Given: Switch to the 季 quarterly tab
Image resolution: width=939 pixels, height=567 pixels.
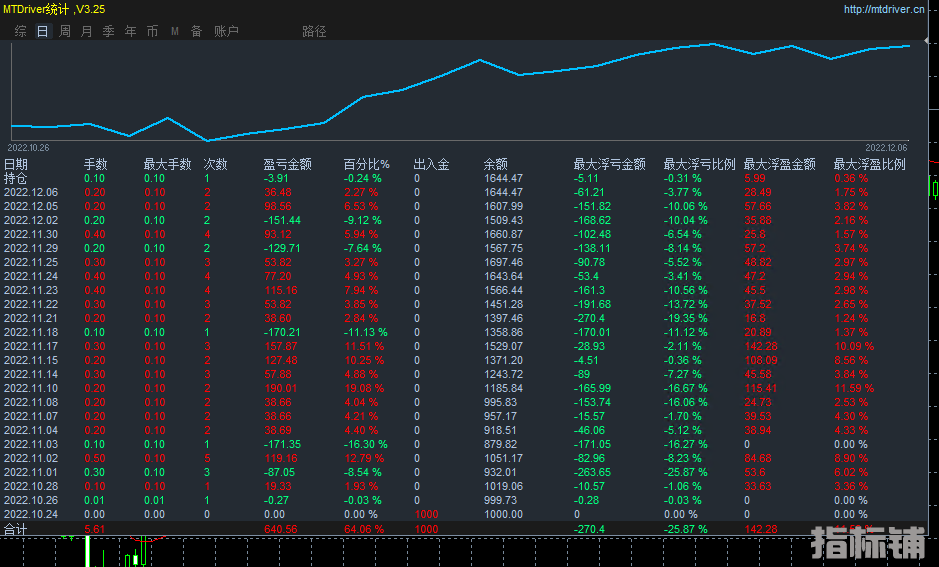Looking at the screenshot, I should (x=108, y=31).
